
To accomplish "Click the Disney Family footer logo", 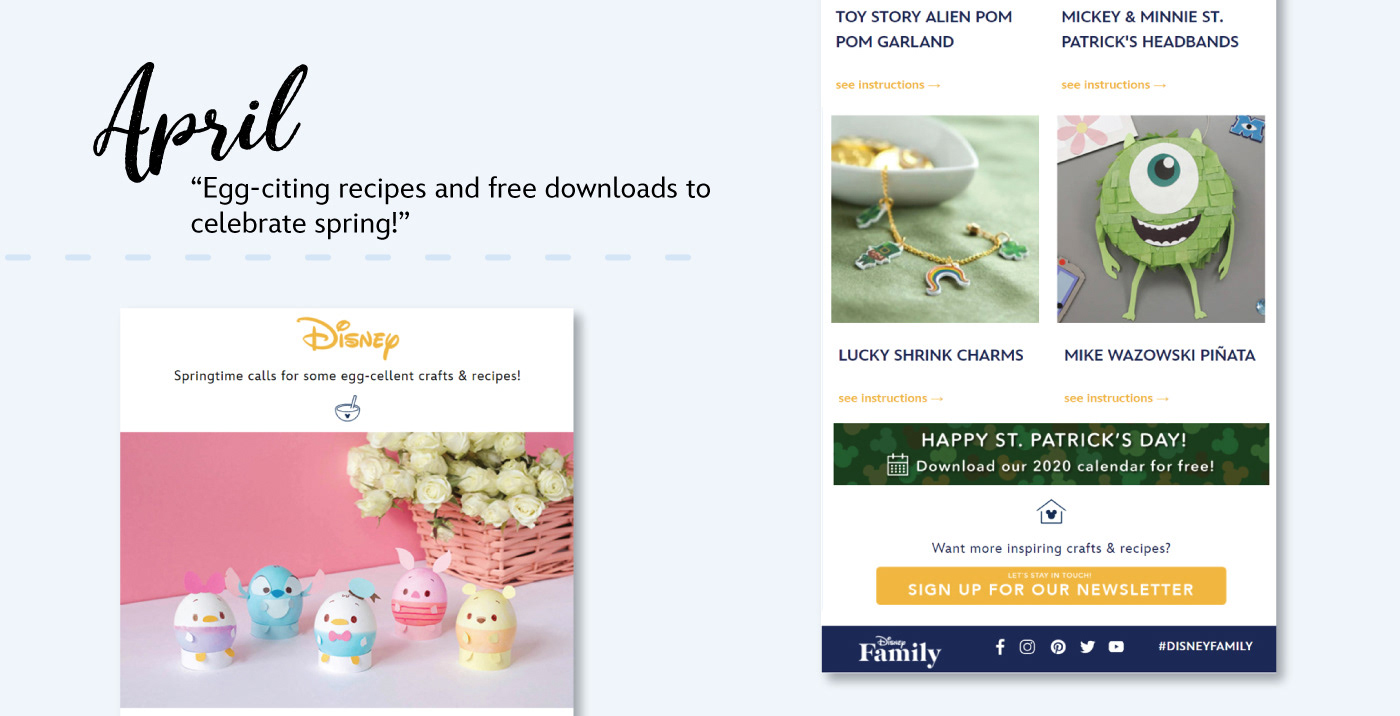I will [x=900, y=650].
